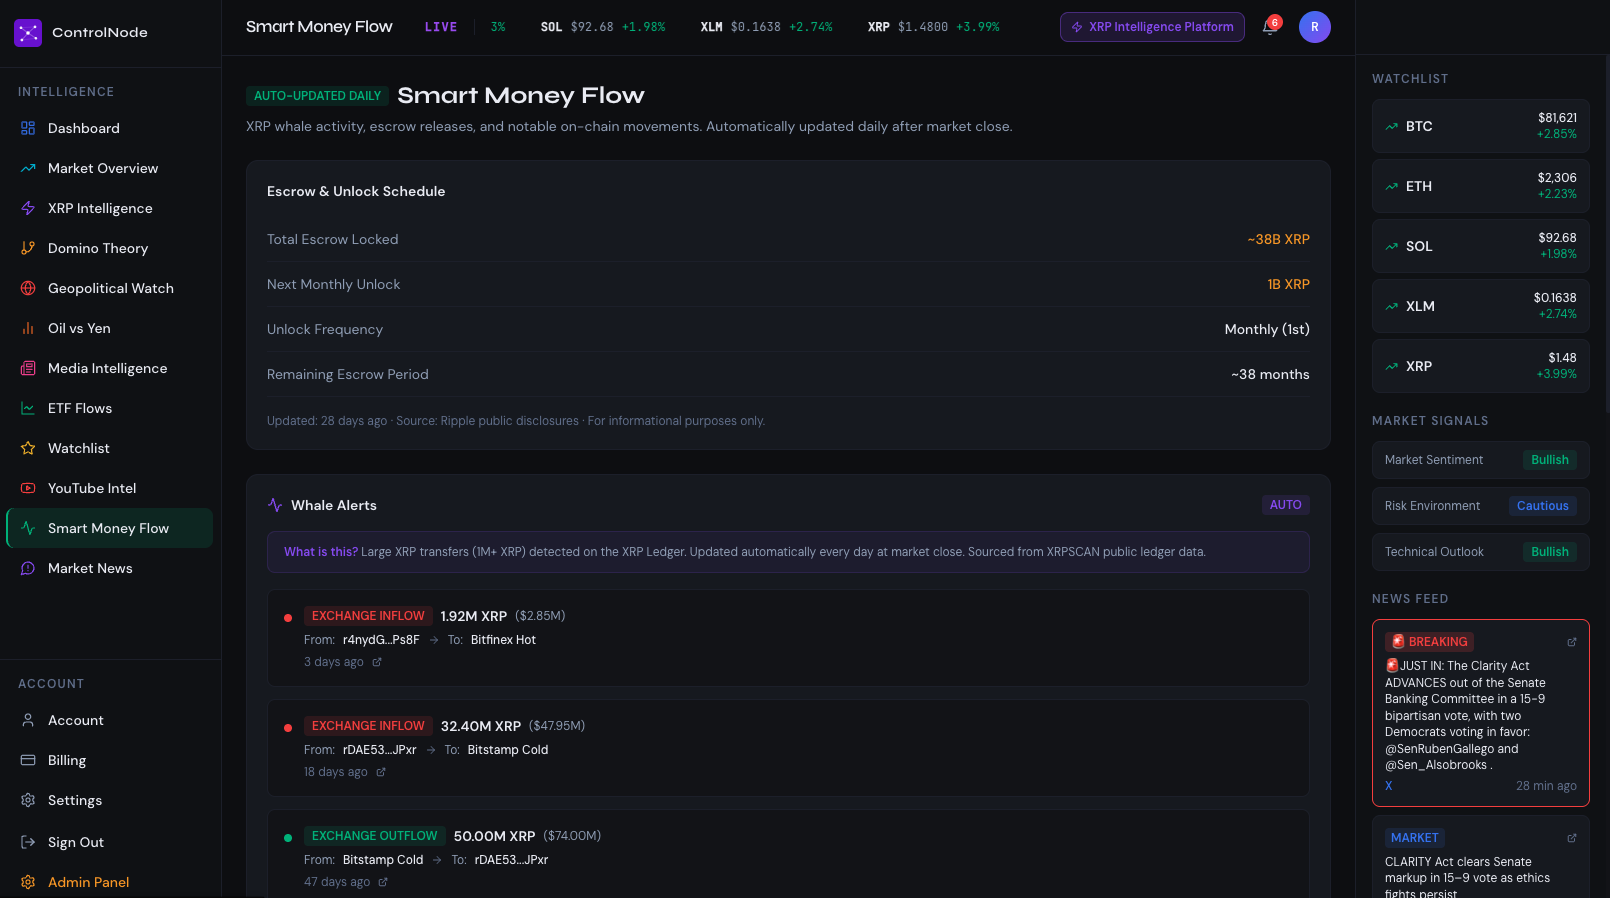The height and width of the screenshot is (898, 1610).
Task: Open the XRP watchlist card
Action: pyautogui.click(x=1481, y=366)
